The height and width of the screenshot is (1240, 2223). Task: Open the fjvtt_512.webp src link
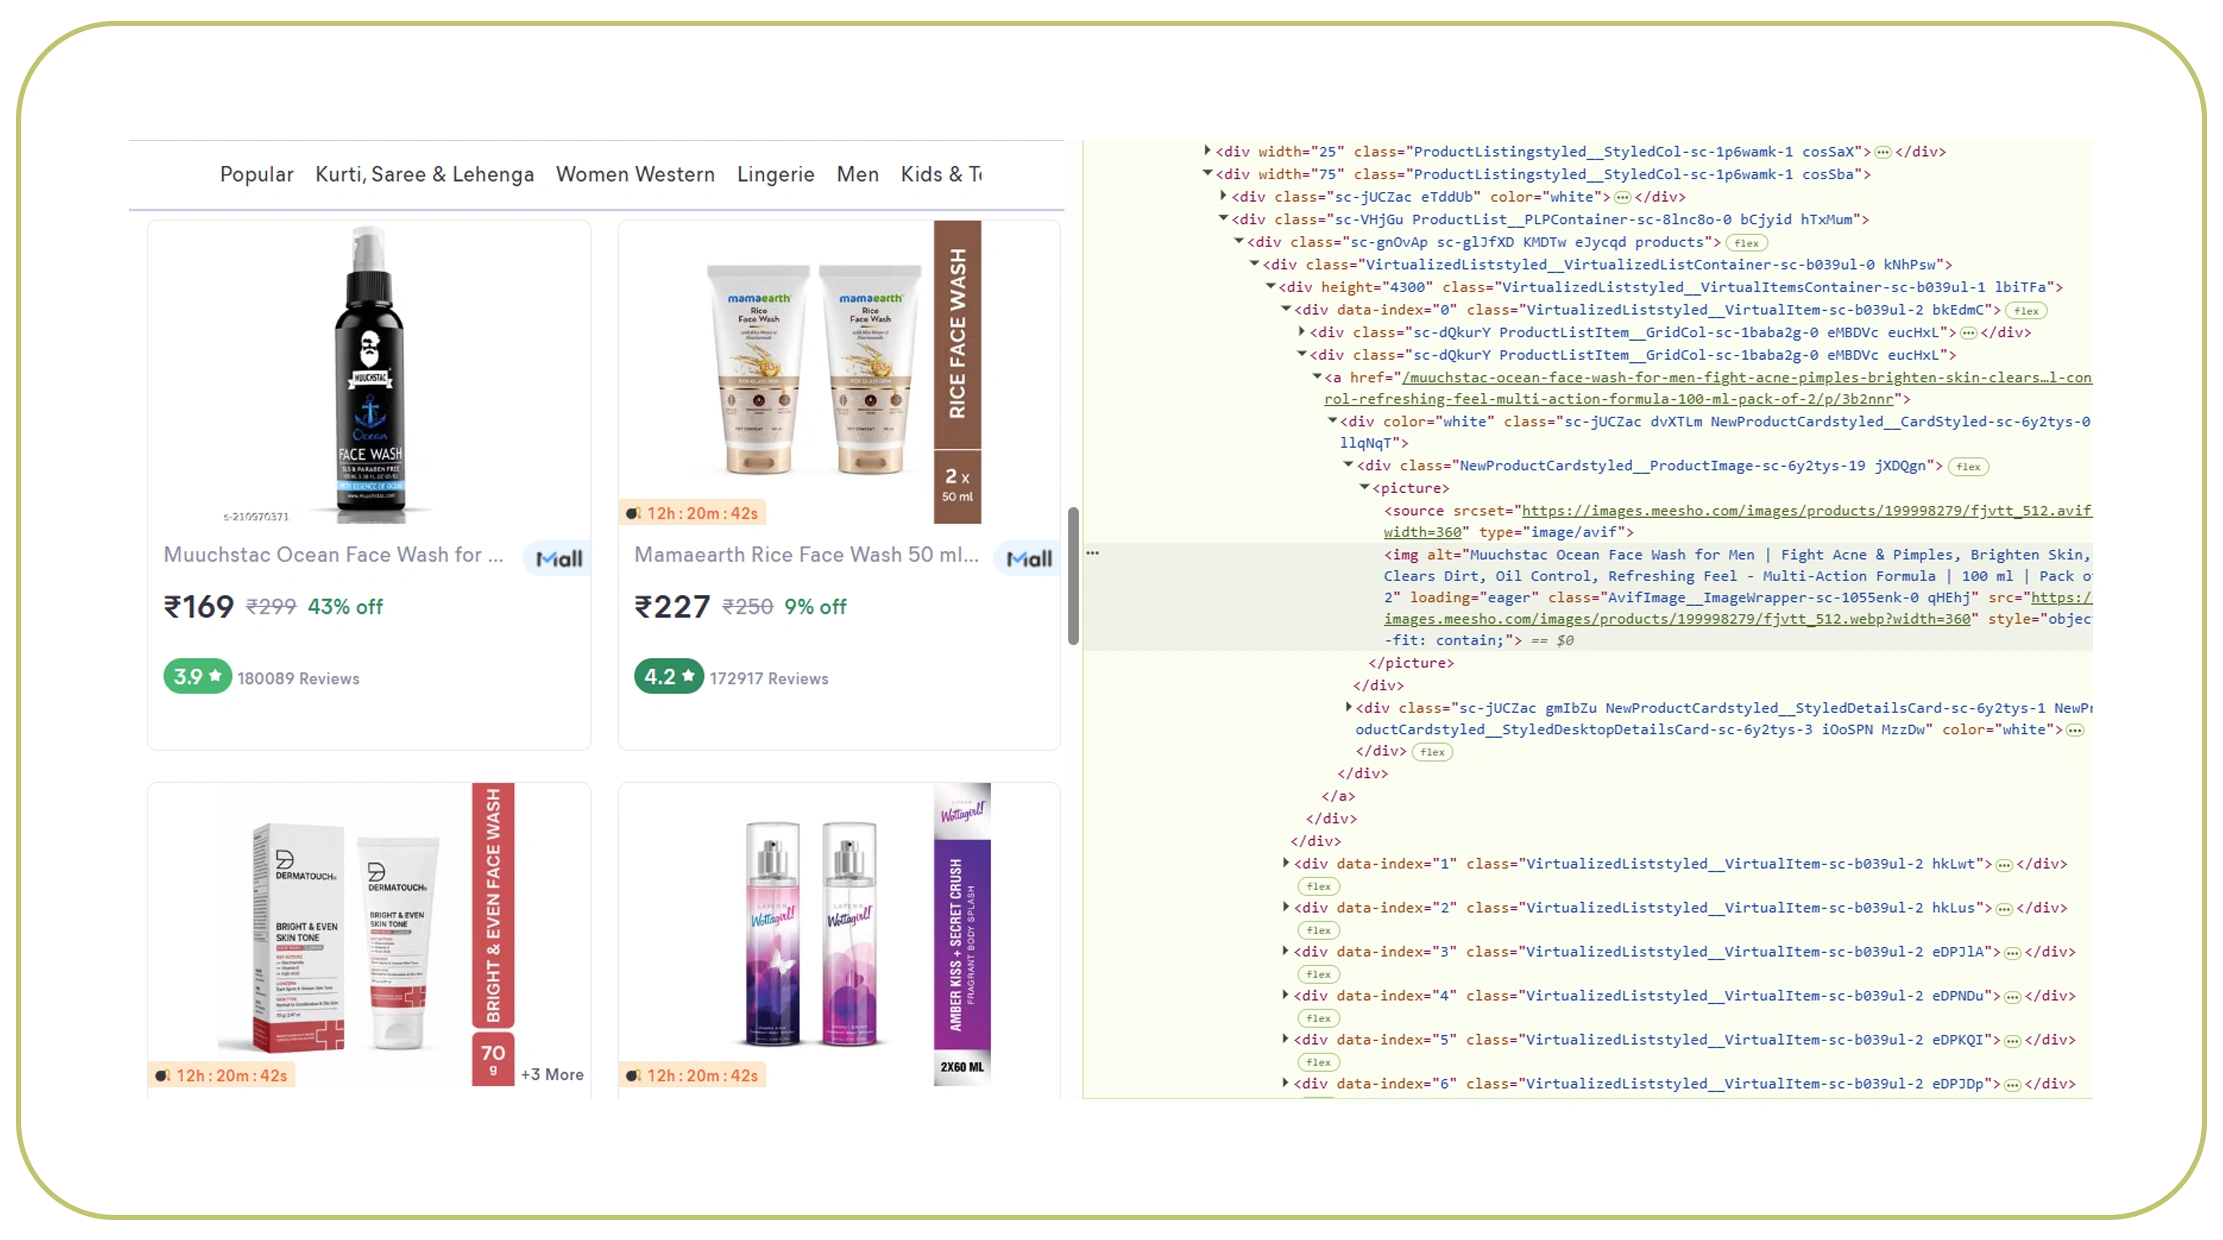pyautogui.click(x=1738, y=608)
